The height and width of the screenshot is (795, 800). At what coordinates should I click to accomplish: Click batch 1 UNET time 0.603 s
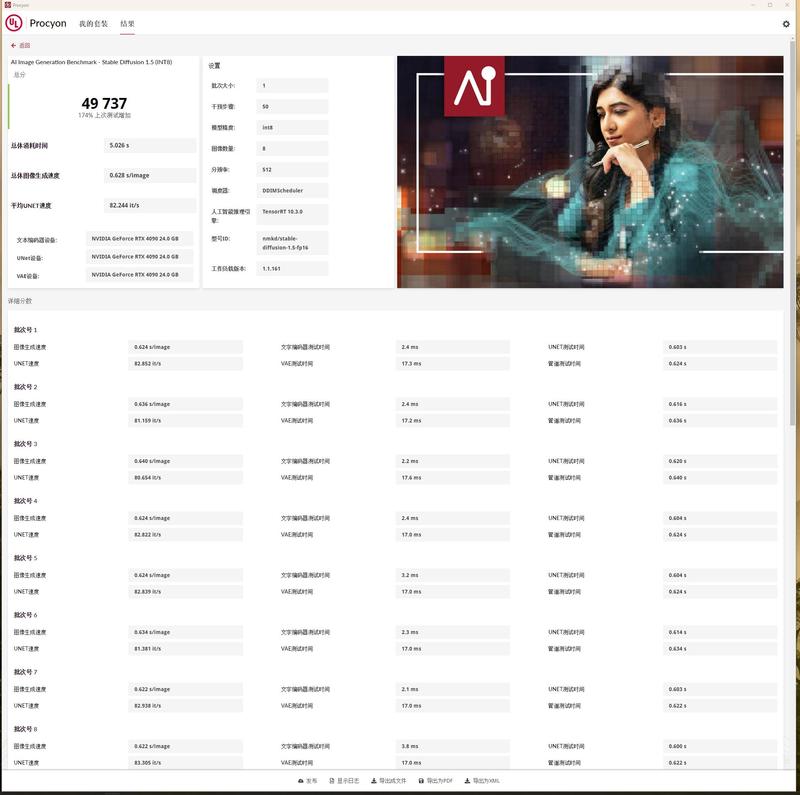(719, 347)
